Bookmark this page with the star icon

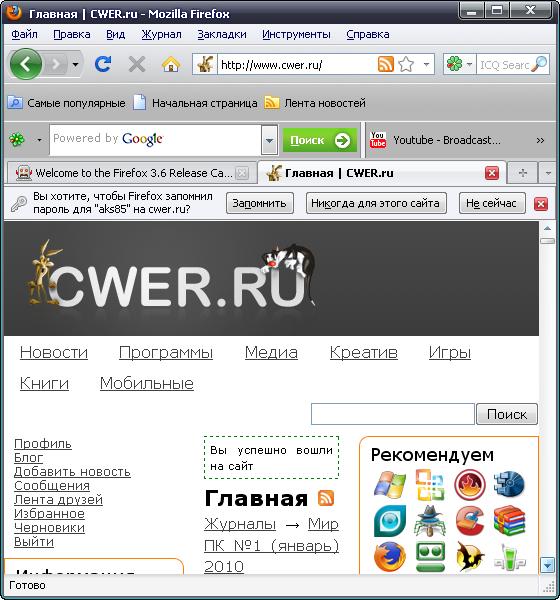pyautogui.click(x=406, y=64)
